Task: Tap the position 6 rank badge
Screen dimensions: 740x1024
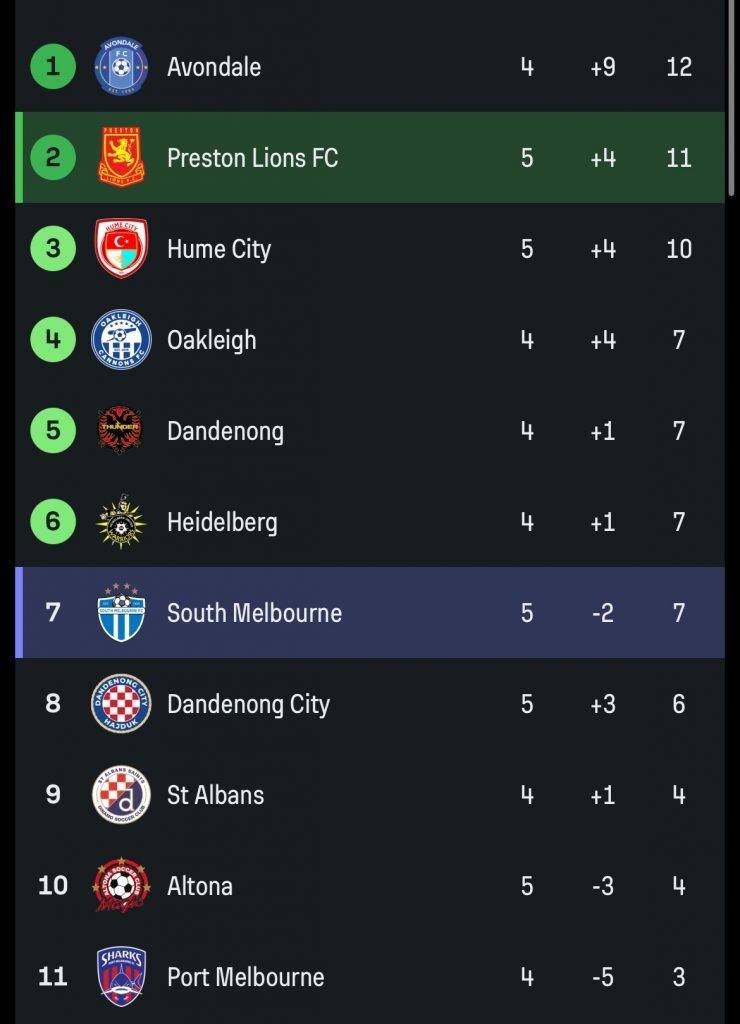Action: pos(53,522)
